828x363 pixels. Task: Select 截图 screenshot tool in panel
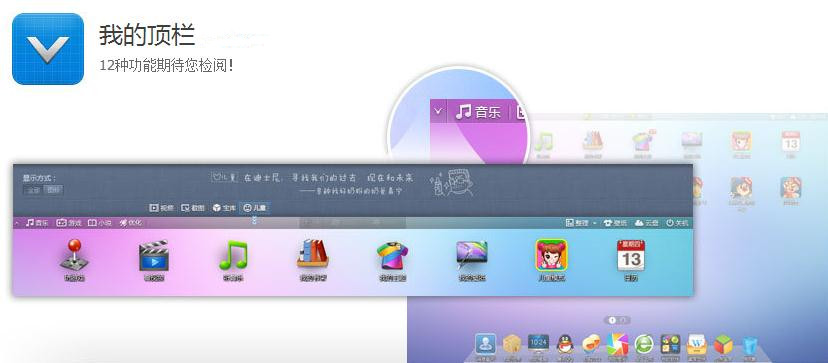click(193, 208)
